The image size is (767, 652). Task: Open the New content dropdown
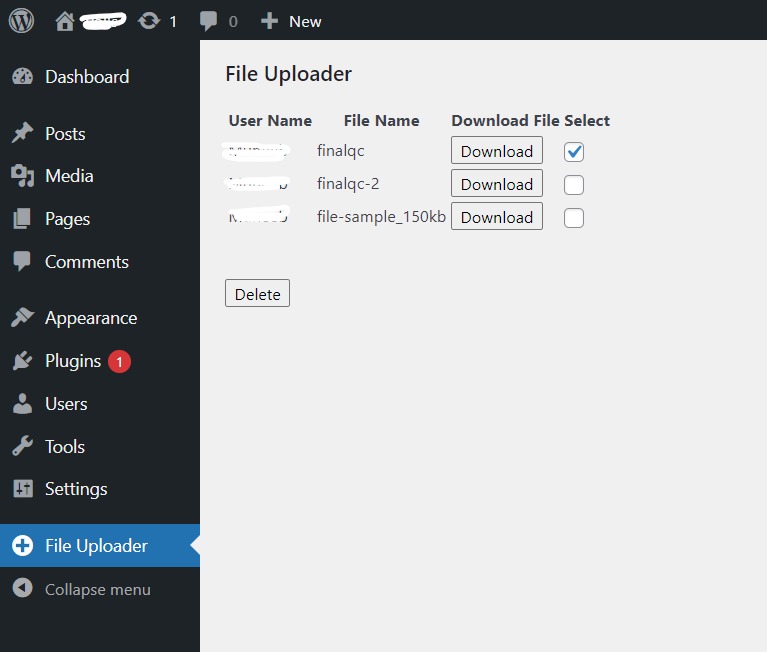pos(291,20)
